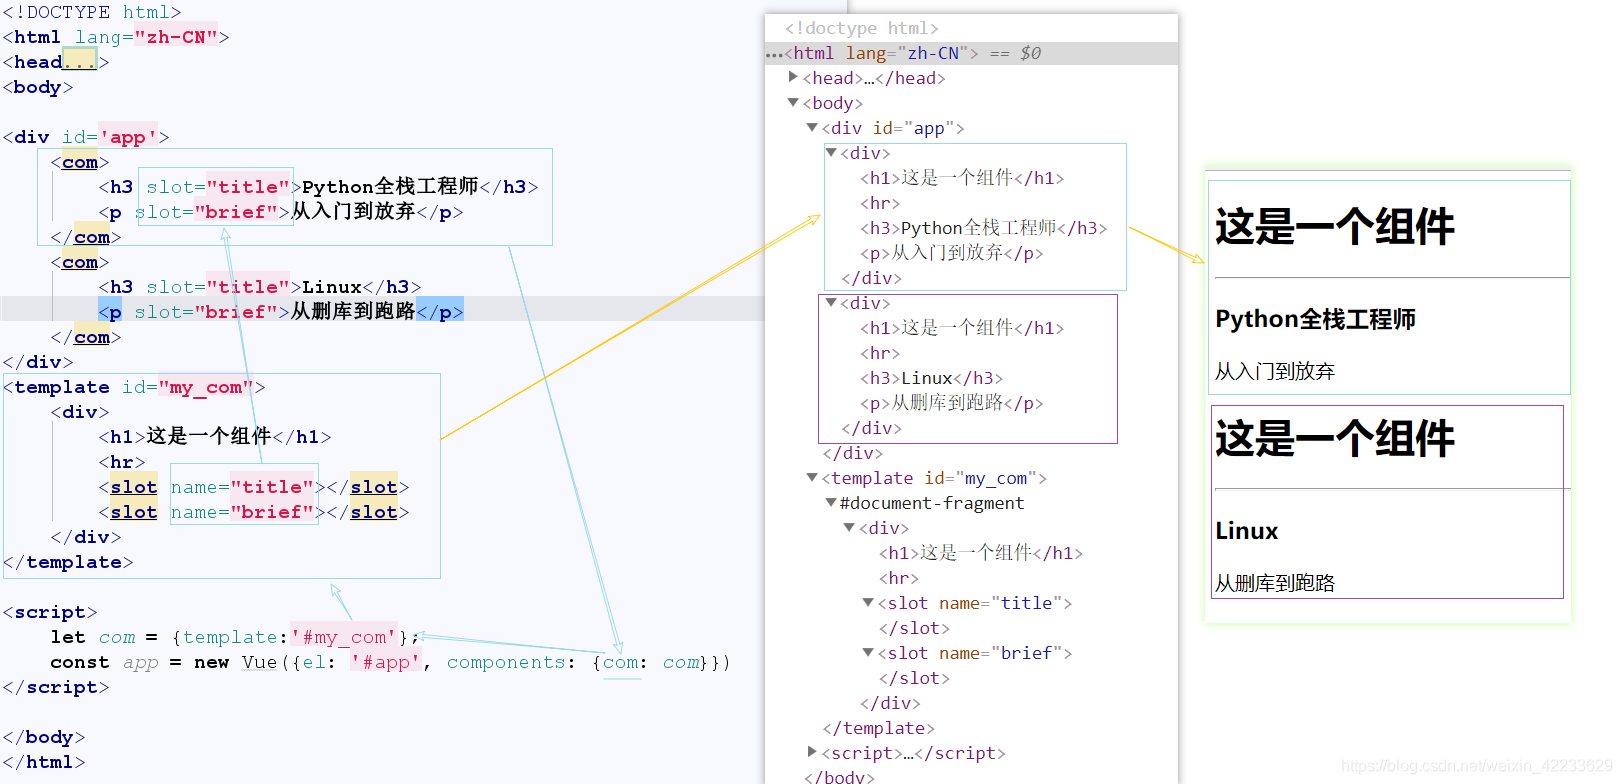This screenshot has height=784, width=1622.
Task: Click the first rendered heading 这是一个组件
Action: pos(1335,227)
